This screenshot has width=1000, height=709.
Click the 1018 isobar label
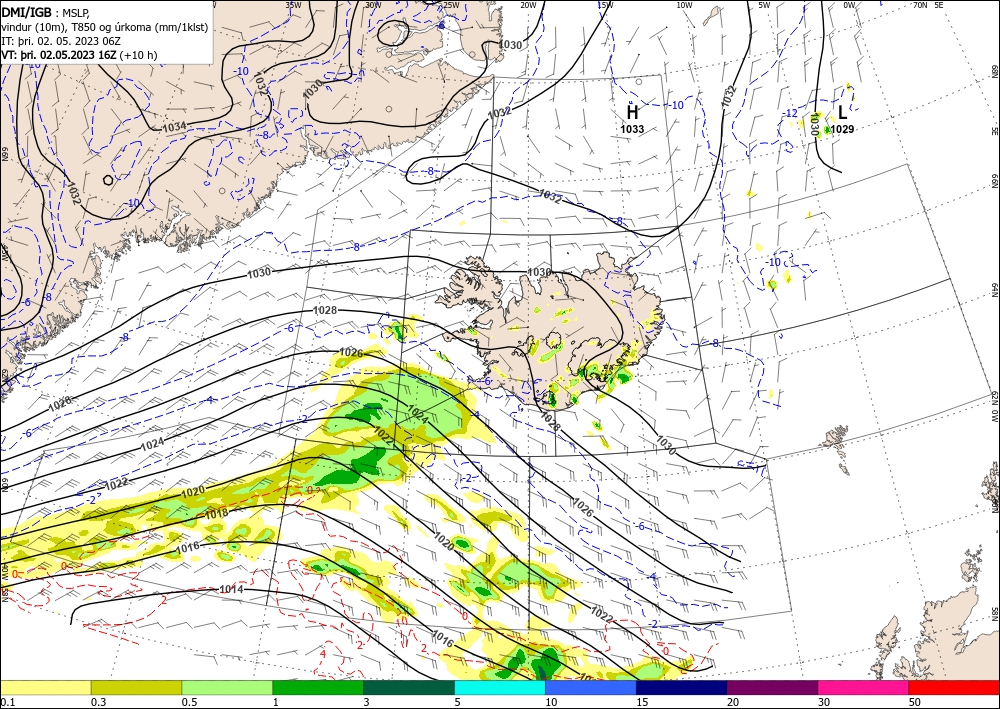pyautogui.click(x=216, y=514)
